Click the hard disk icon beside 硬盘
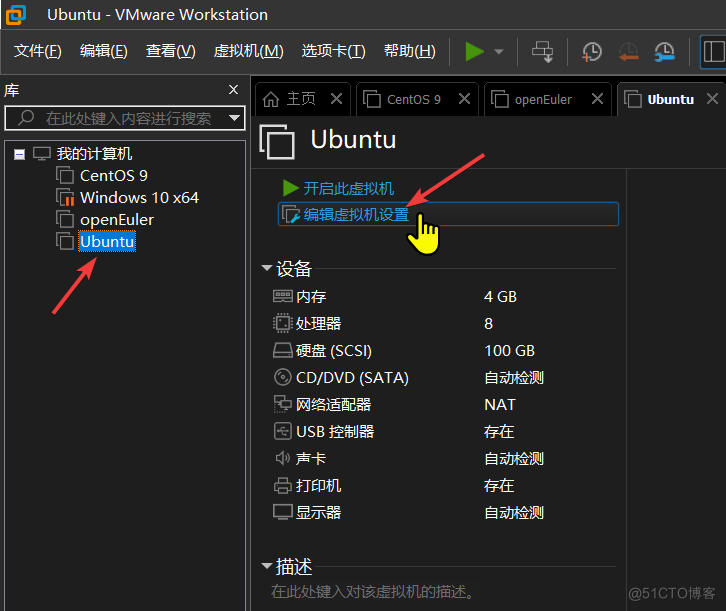Image resolution: width=726 pixels, height=611 pixels. click(x=282, y=350)
